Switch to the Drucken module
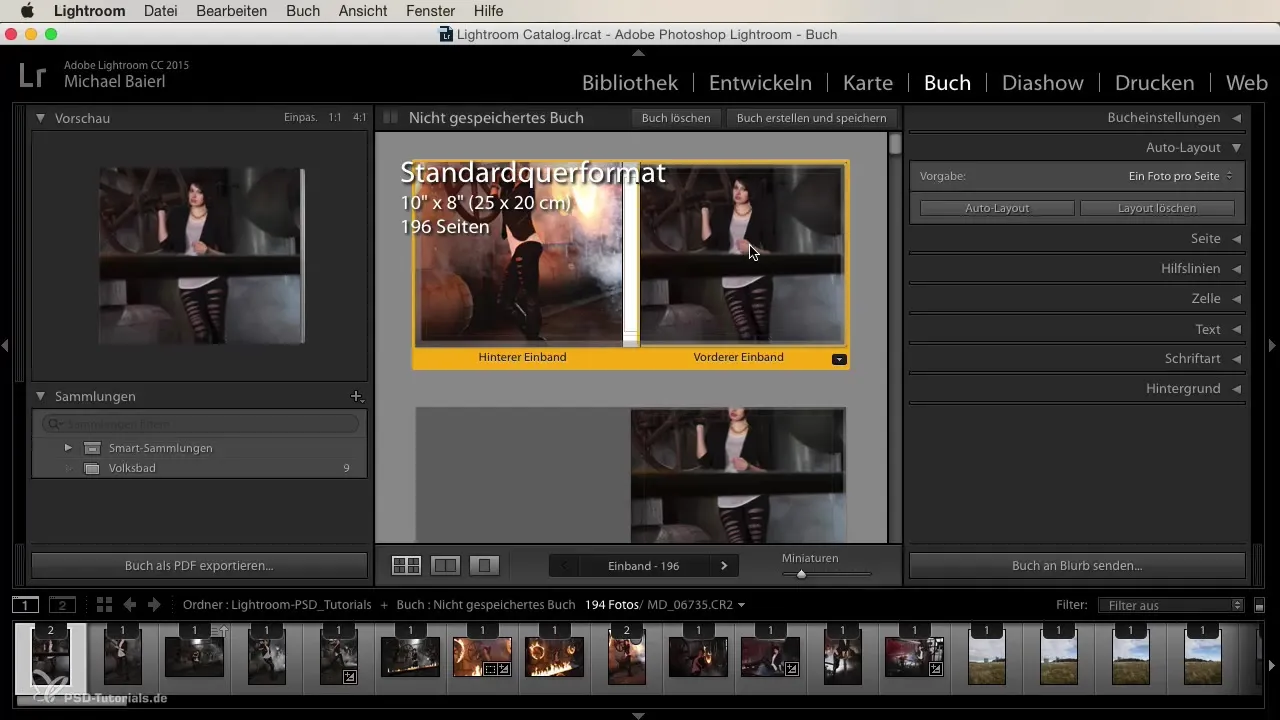This screenshot has height=720, width=1280. 1154,83
